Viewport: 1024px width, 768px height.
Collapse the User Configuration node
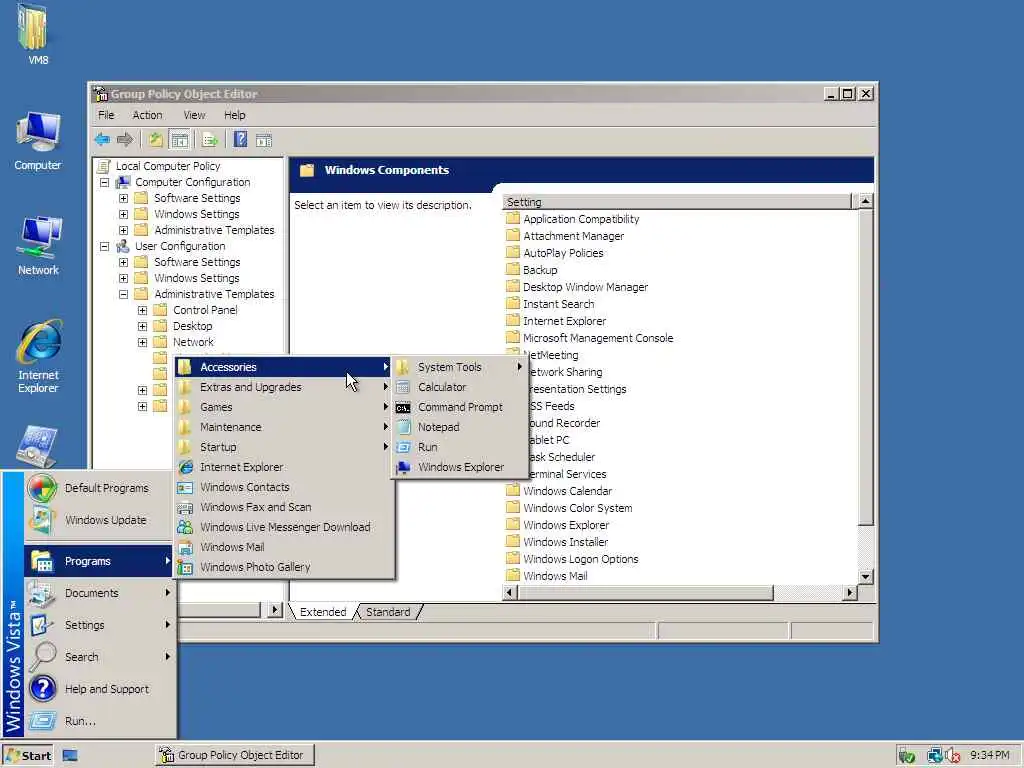pos(104,247)
